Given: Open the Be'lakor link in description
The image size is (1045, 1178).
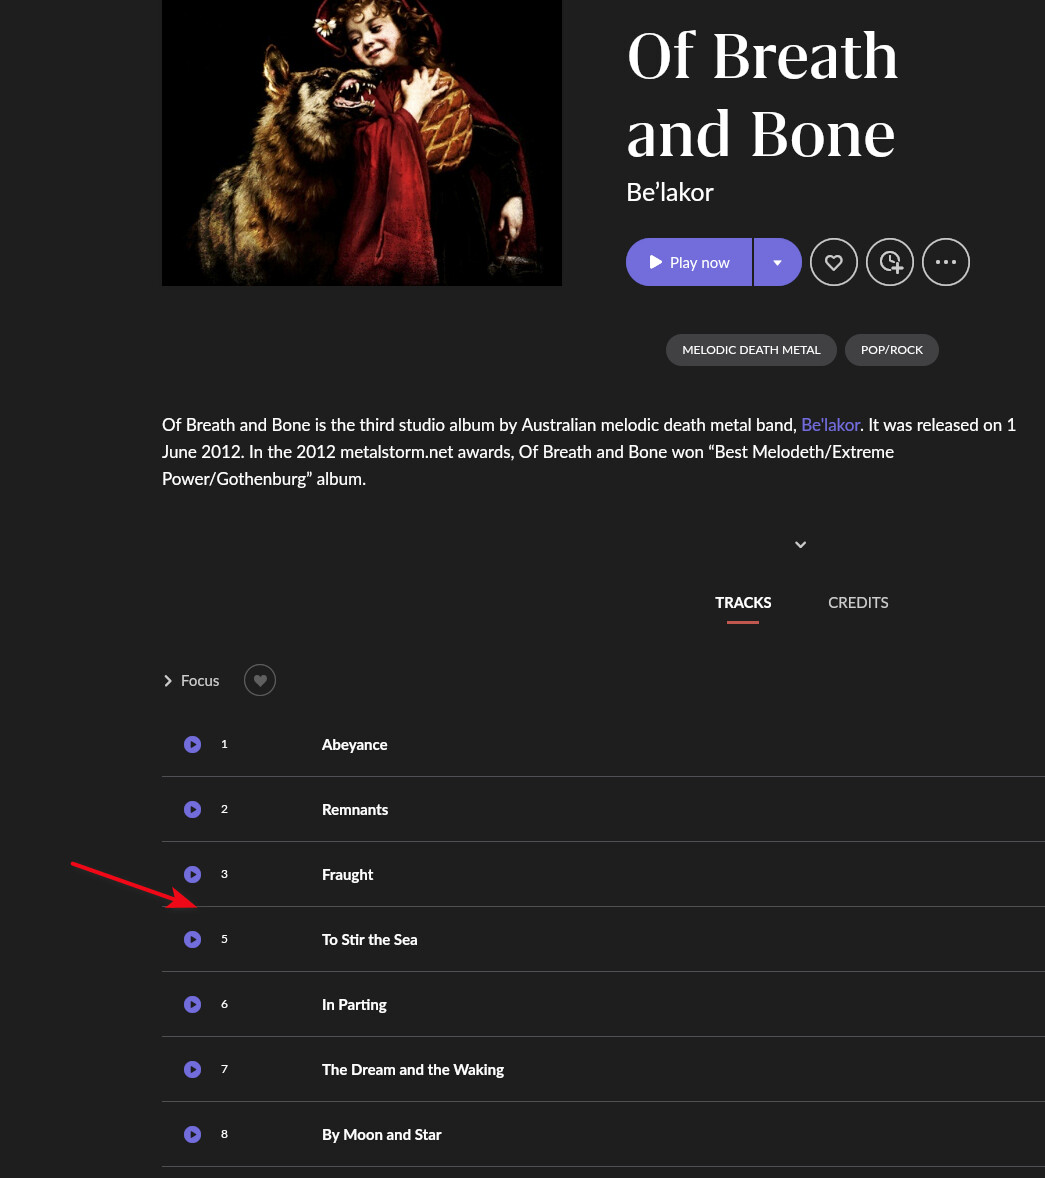Looking at the screenshot, I should pyautogui.click(x=830, y=425).
